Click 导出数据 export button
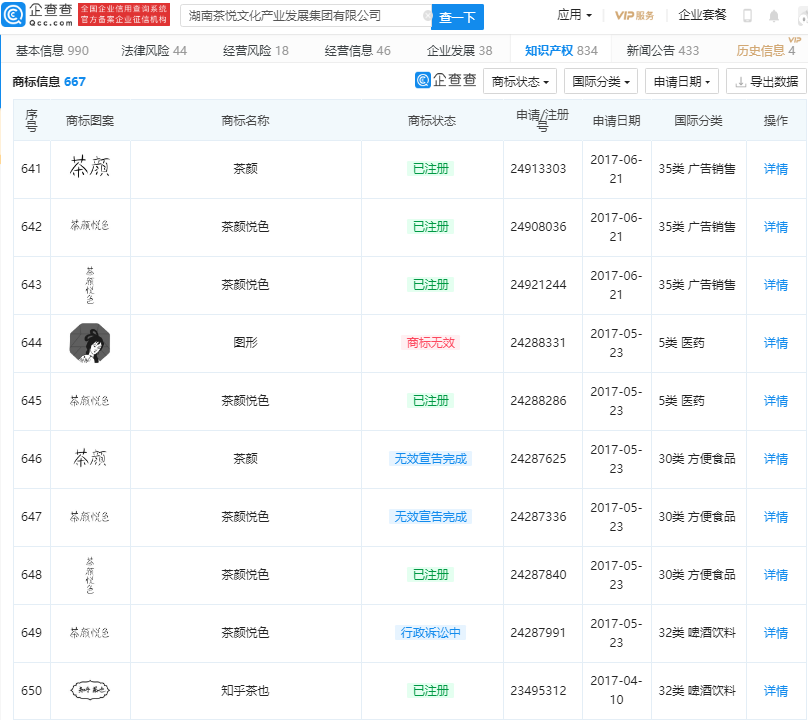This screenshot has height=720, width=808. click(x=766, y=81)
